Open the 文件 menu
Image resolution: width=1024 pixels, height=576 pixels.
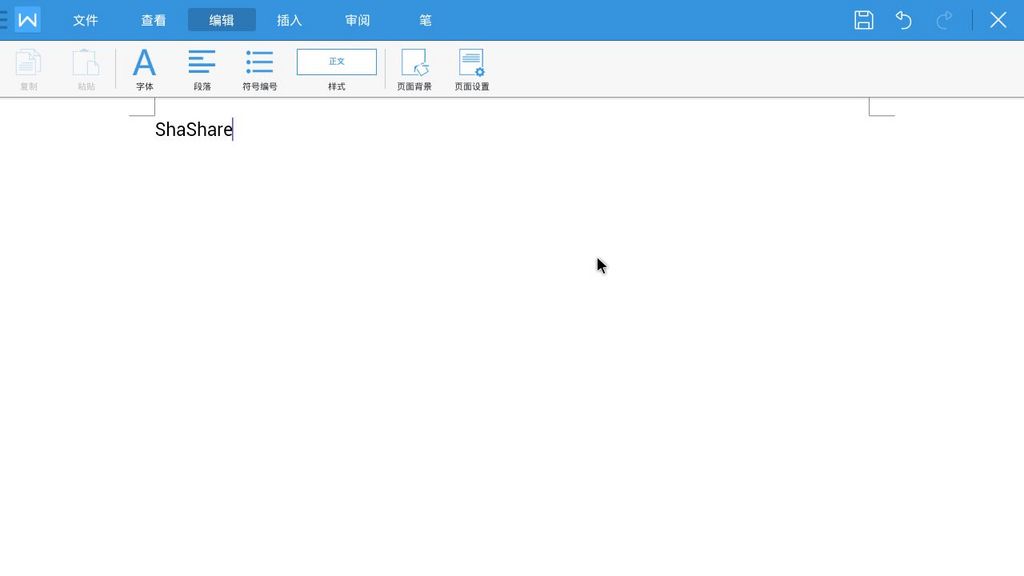point(86,20)
